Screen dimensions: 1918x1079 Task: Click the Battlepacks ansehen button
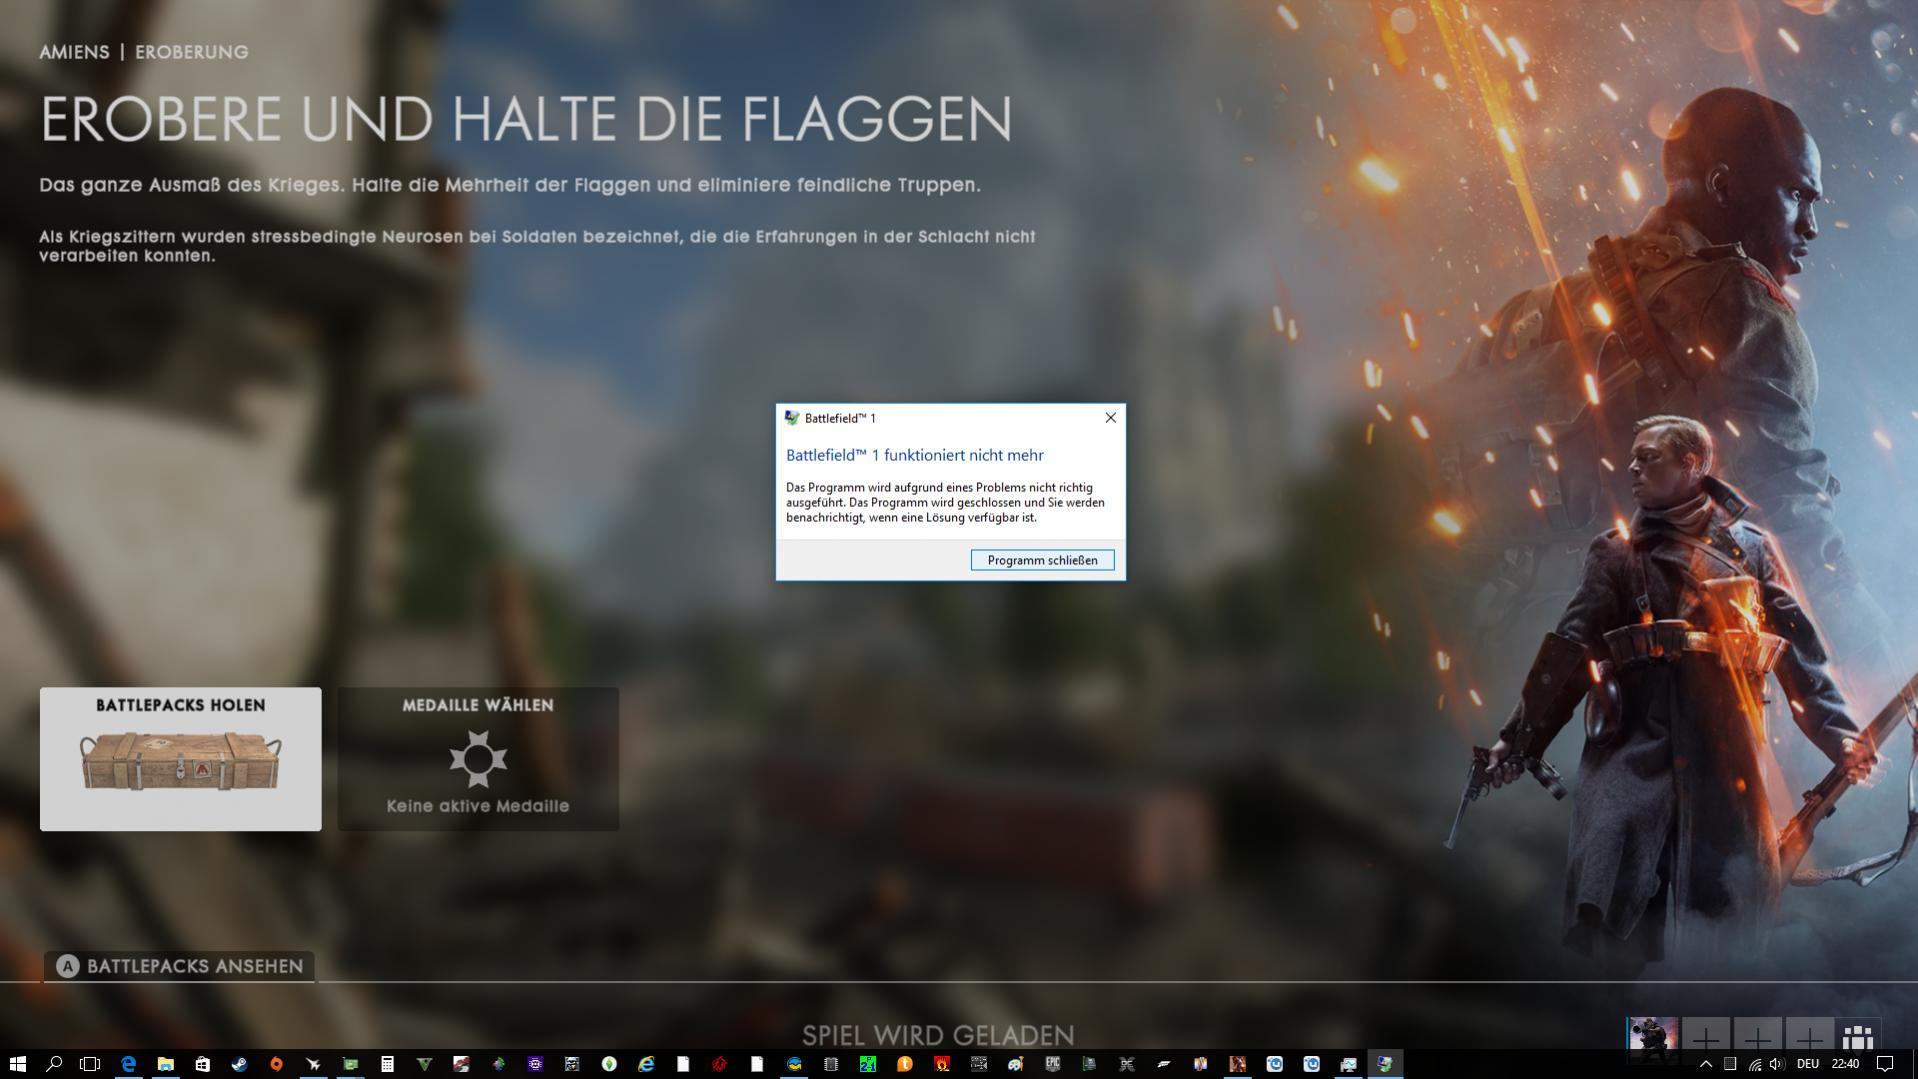[x=180, y=966]
